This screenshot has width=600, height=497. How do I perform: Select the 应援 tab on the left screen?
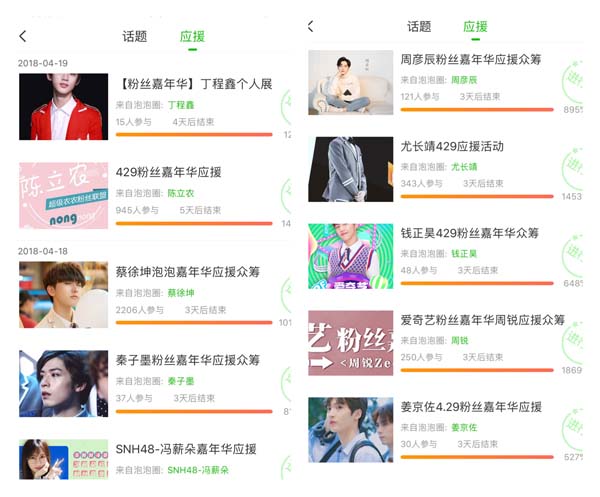tap(192, 37)
